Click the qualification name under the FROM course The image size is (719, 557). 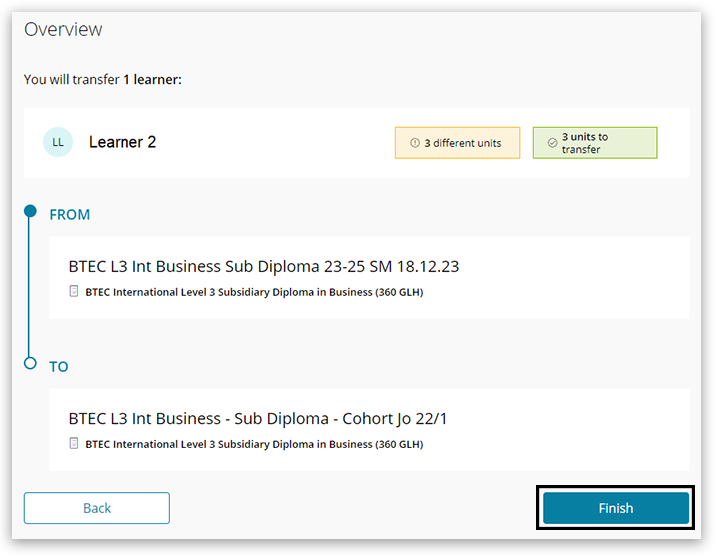tap(254, 292)
